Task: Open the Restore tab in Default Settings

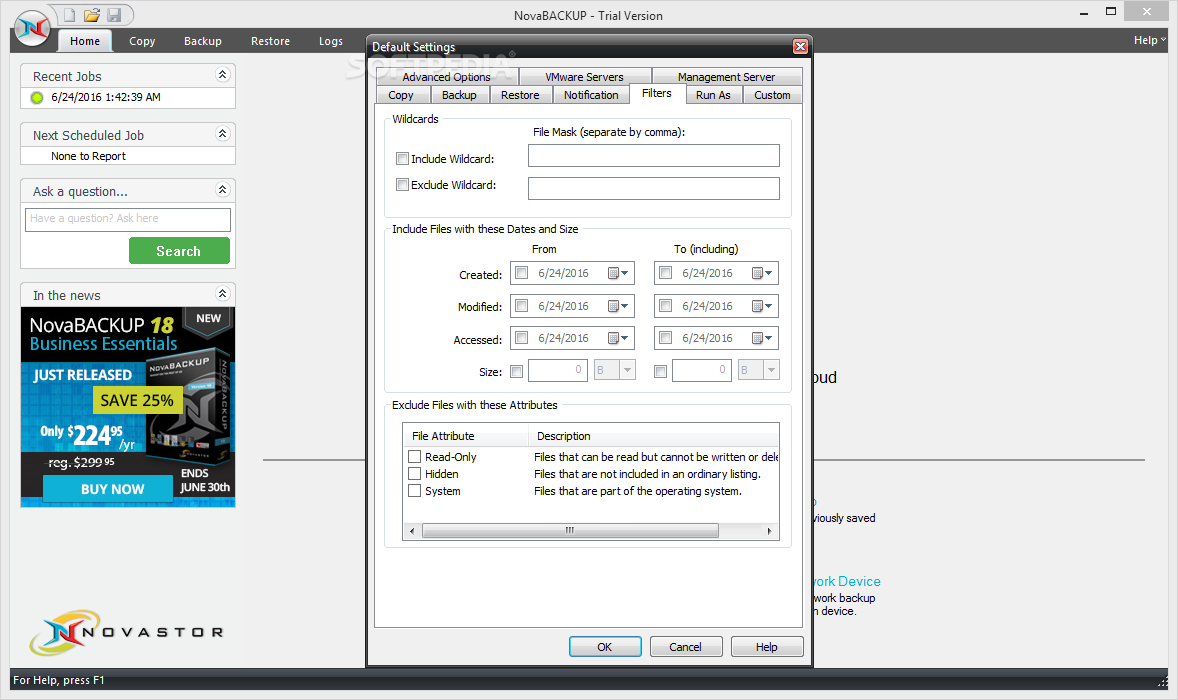Action: pos(520,95)
